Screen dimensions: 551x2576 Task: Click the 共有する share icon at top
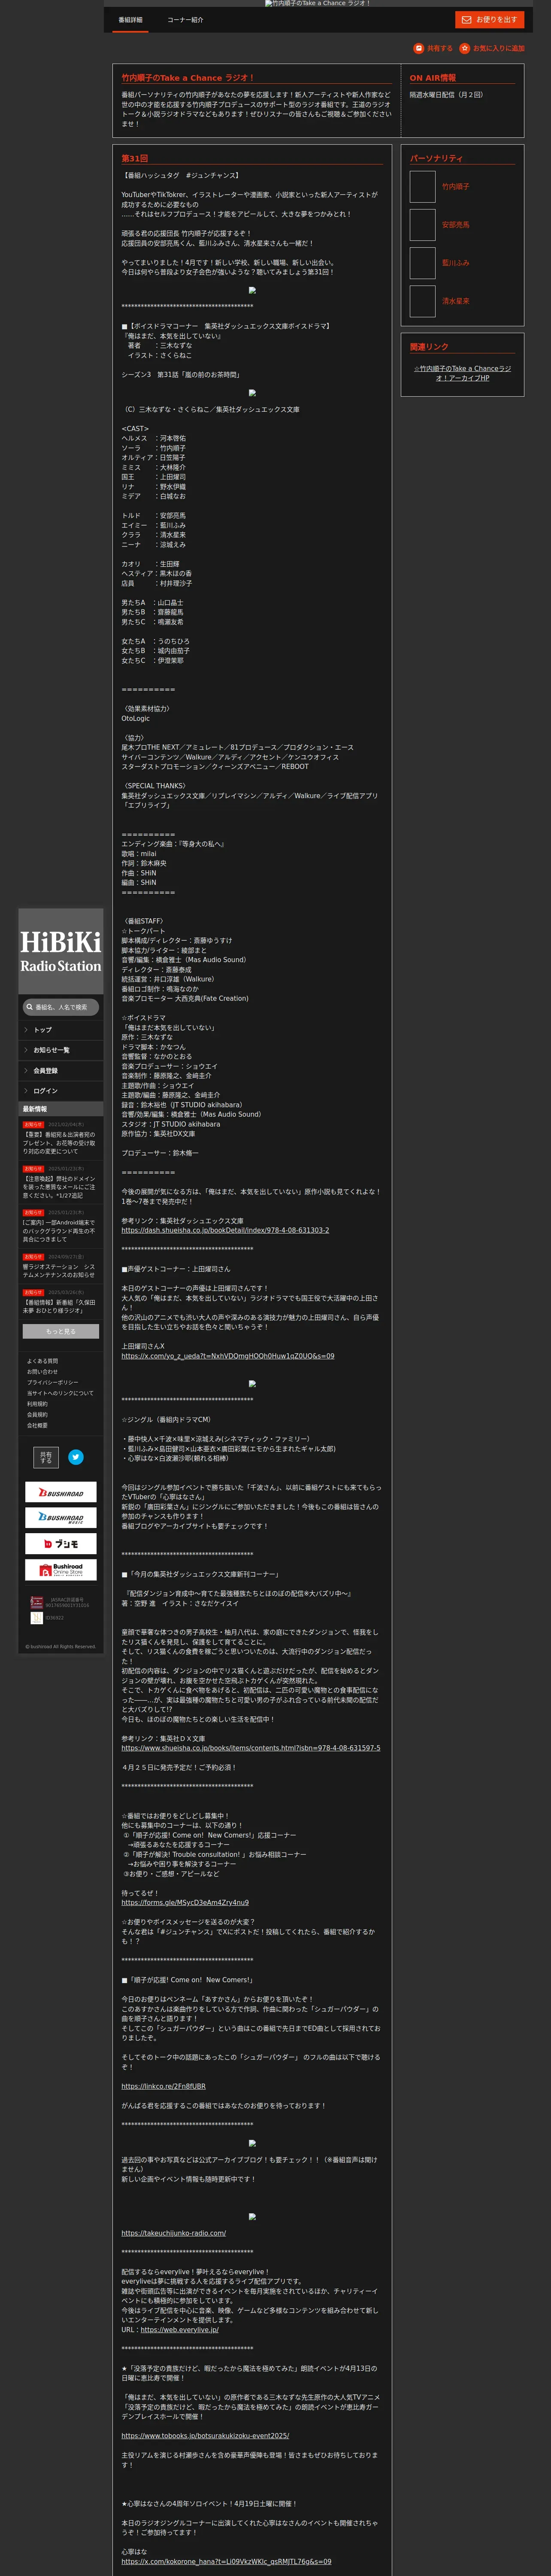pos(418,48)
